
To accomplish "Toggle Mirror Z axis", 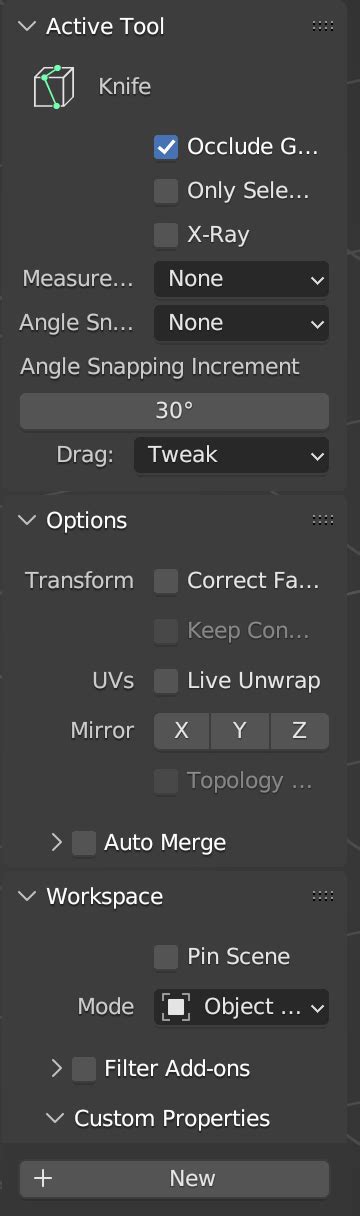I will 299,731.
